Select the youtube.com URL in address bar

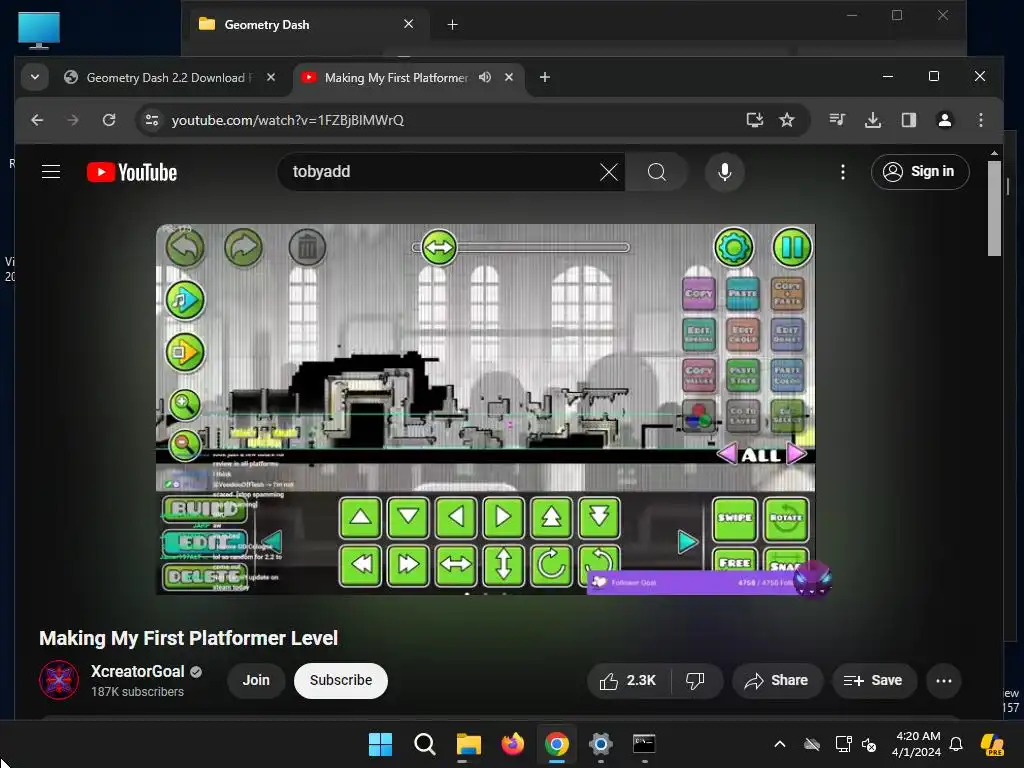pyautogui.click(x=287, y=120)
